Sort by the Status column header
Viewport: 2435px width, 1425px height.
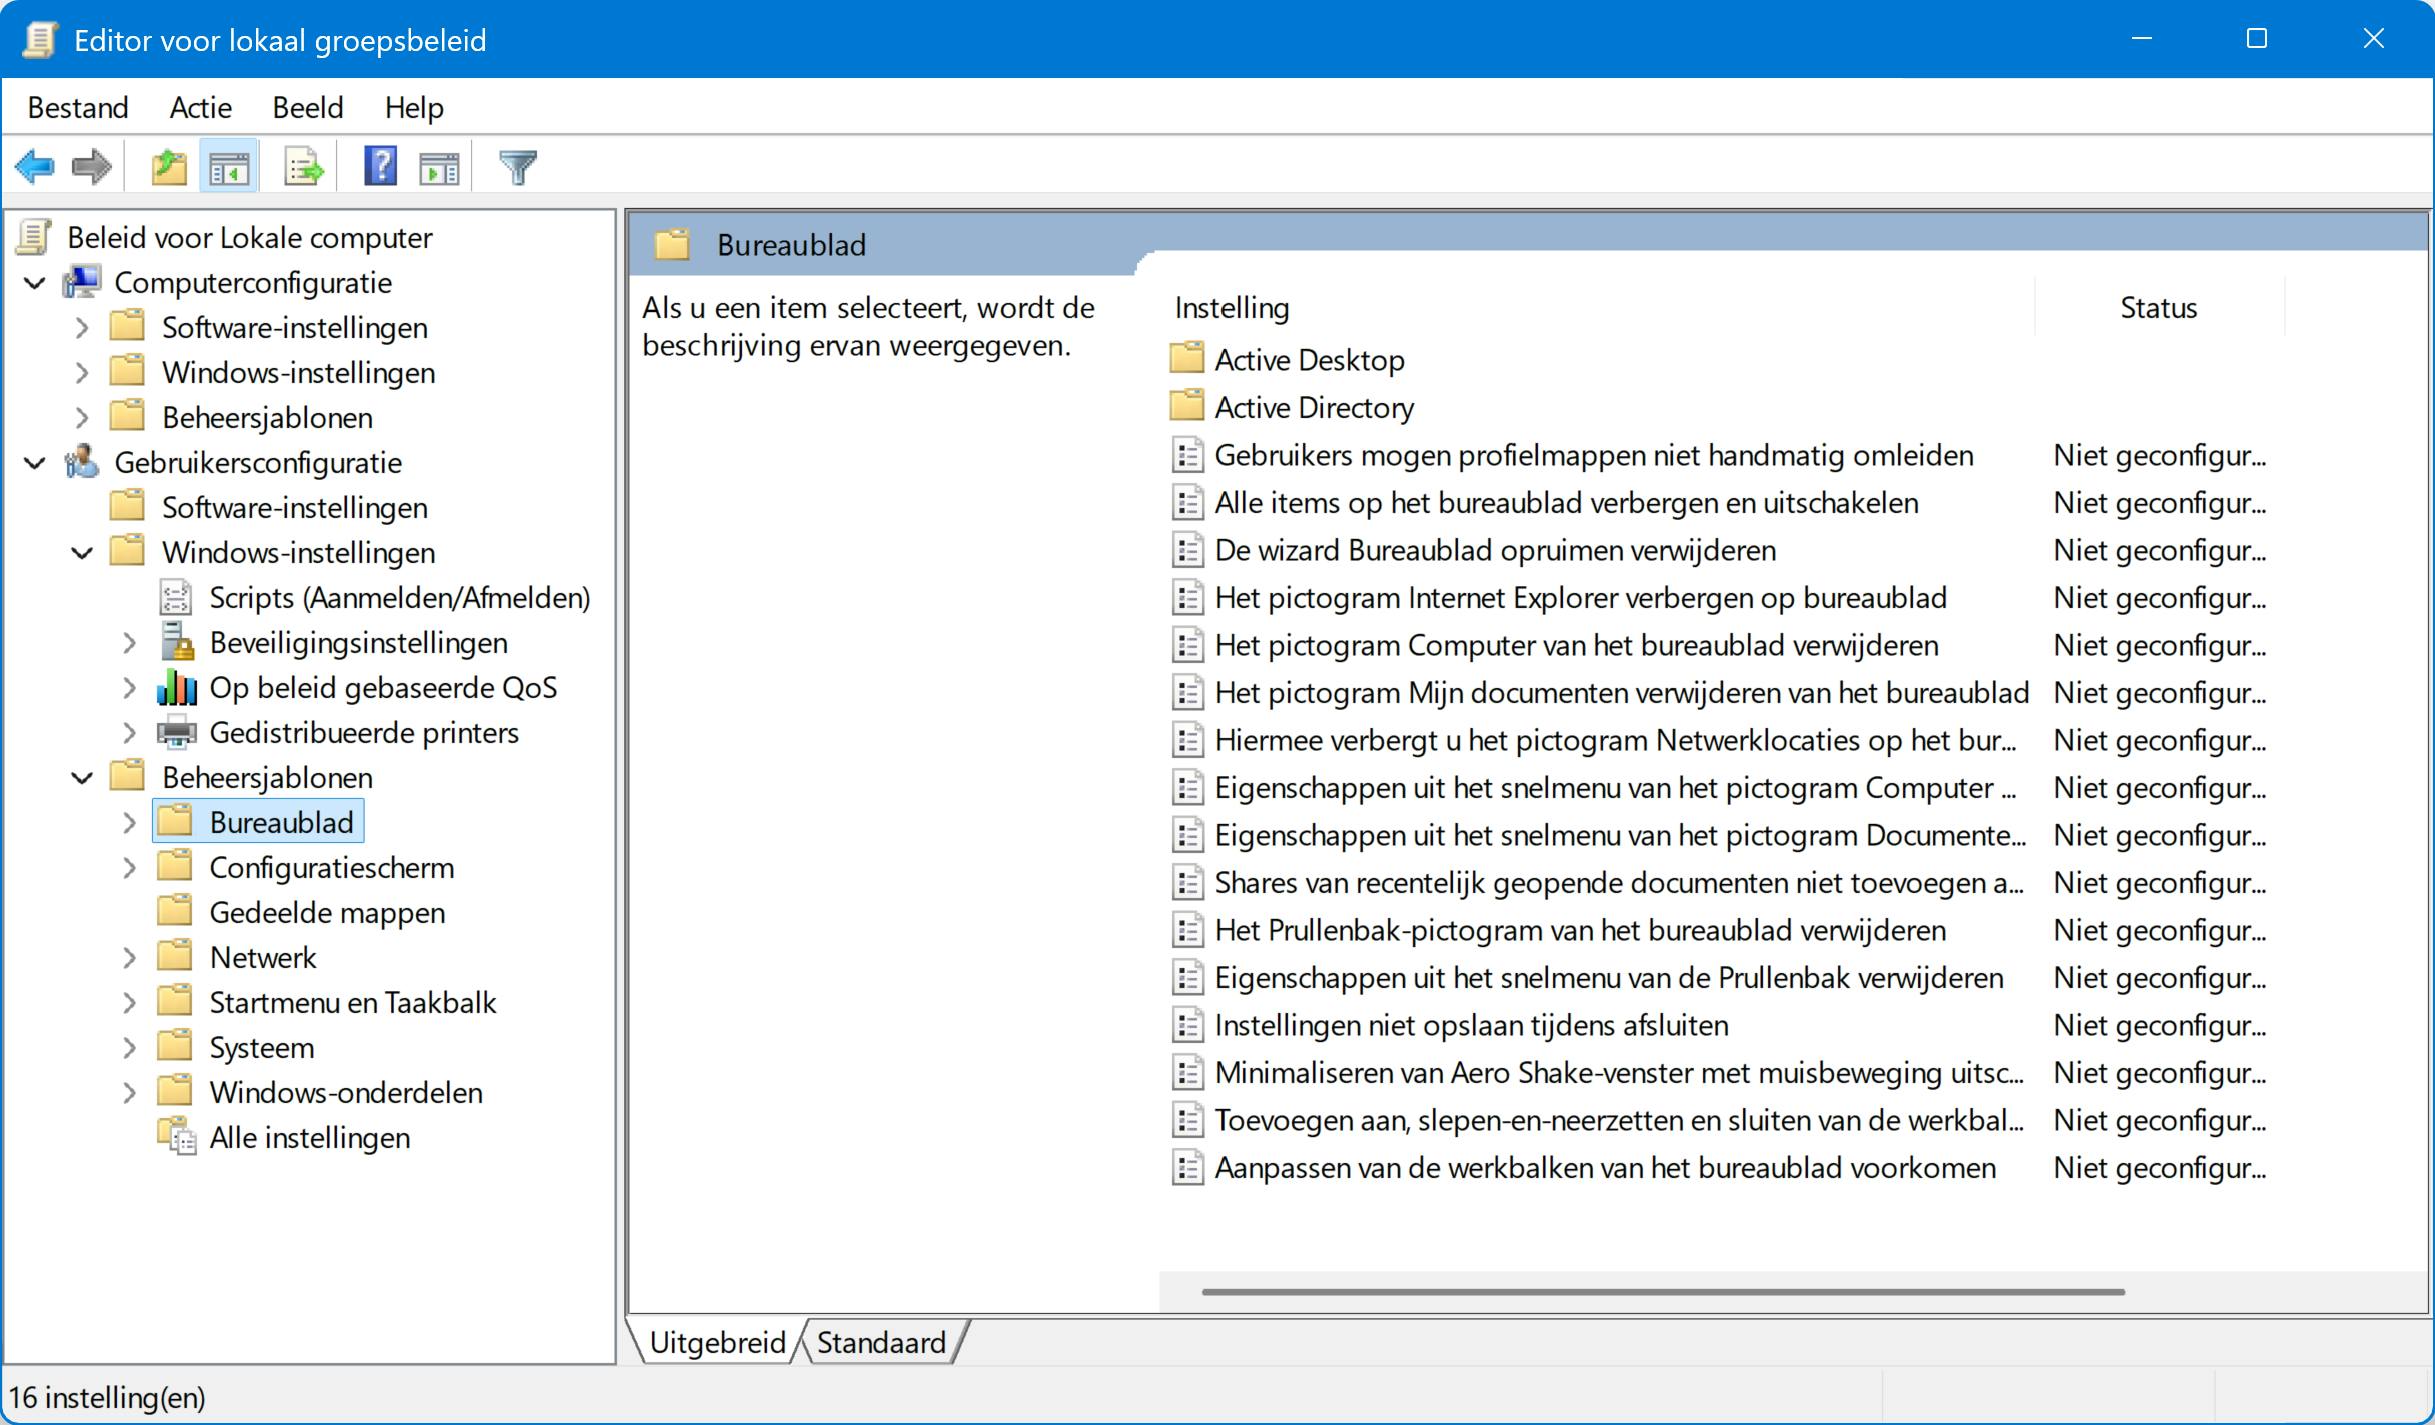point(2158,308)
